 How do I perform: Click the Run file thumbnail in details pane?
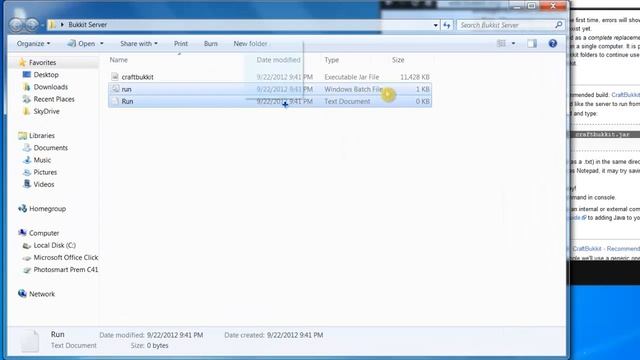pos(30,340)
